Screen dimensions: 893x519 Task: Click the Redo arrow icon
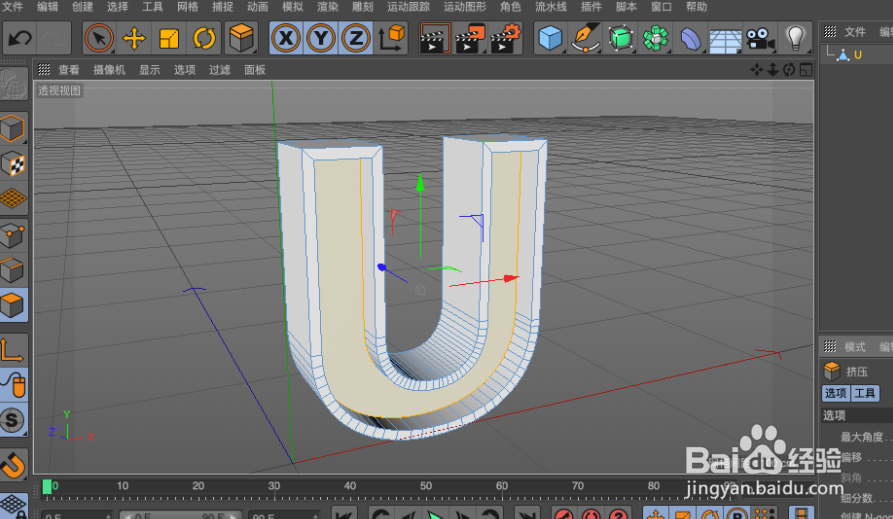[x=54, y=39]
